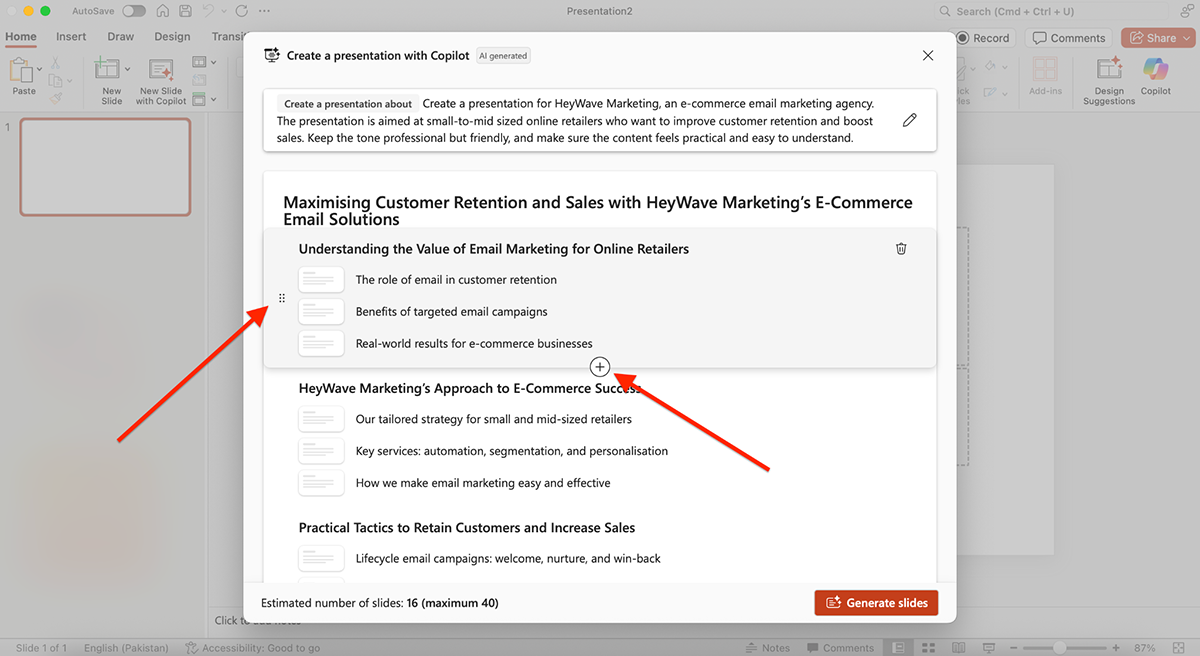
Task: Switch to Slide Sorter view icon
Action: click(928, 648)
